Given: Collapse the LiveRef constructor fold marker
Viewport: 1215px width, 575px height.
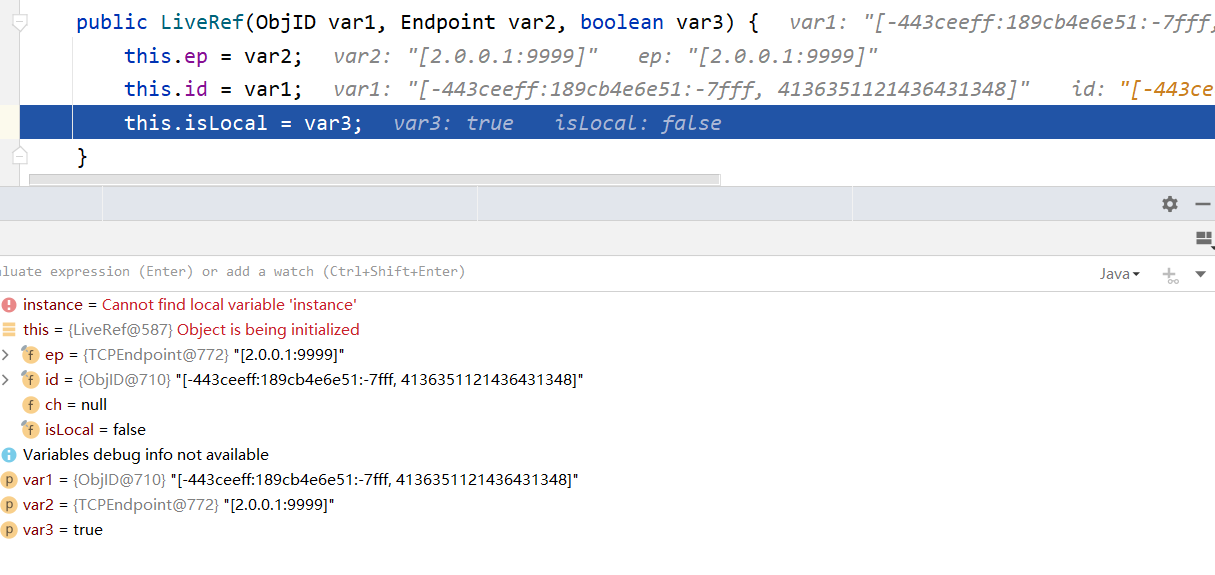Looking at the screenshot, I should 18,21.
